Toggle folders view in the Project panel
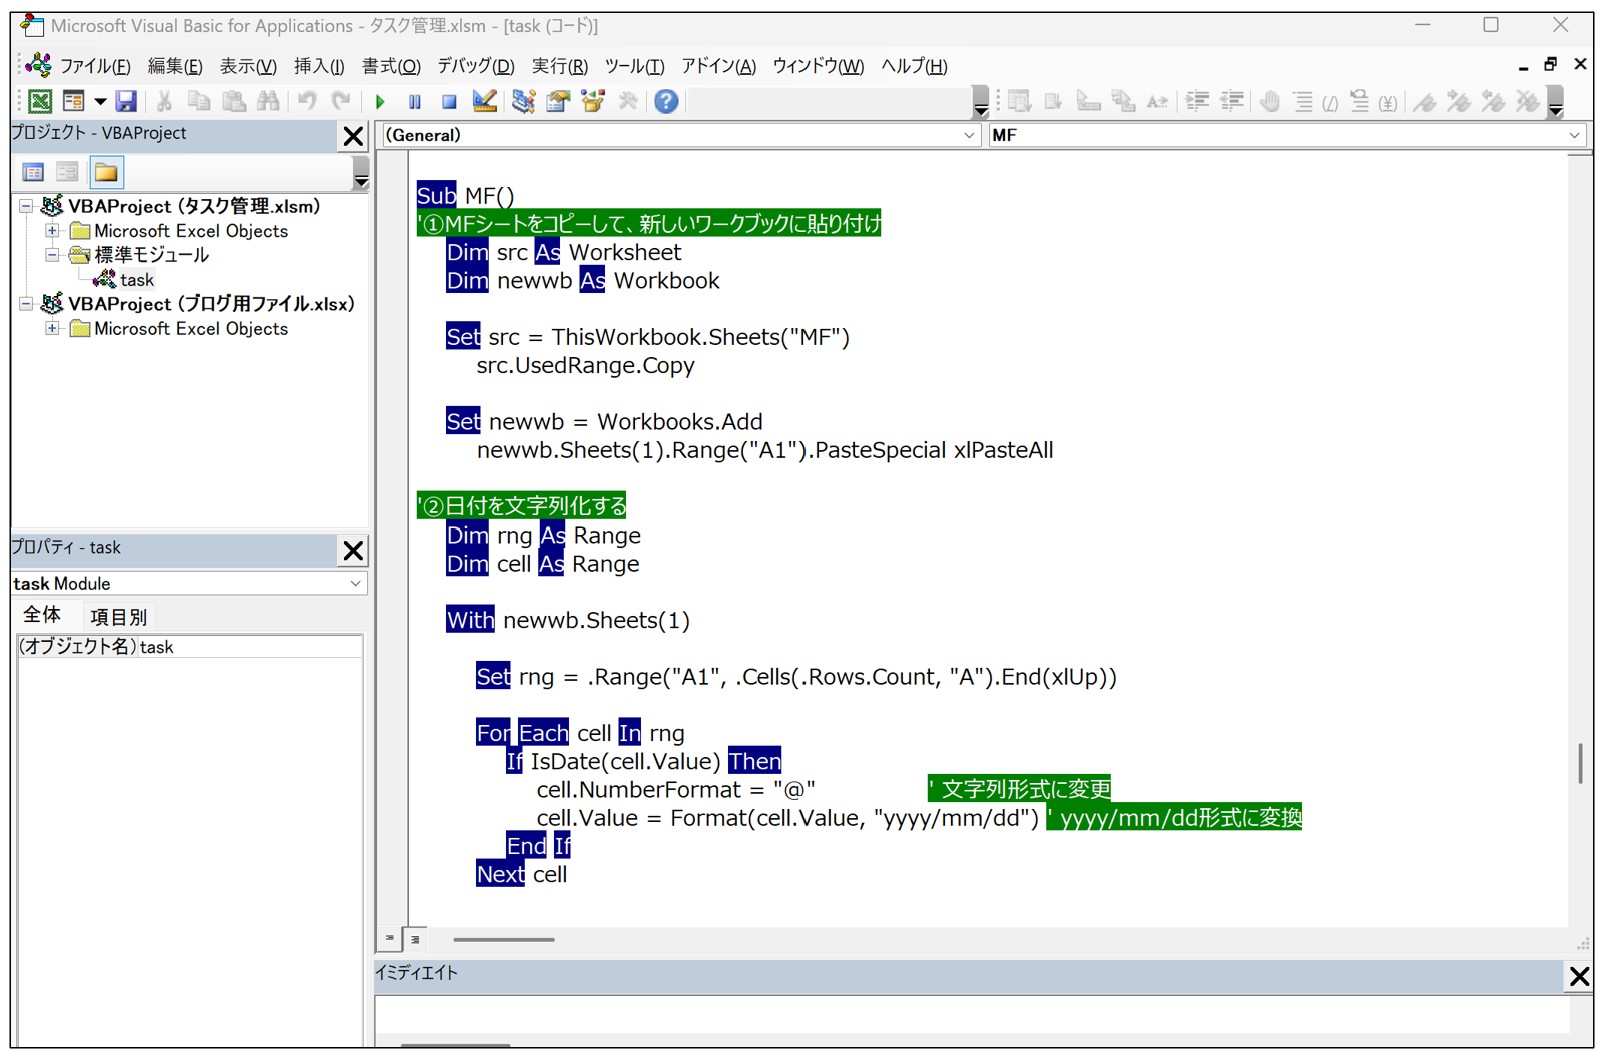The height and width of the screenshot is (1054, 1604). (106, 173)
